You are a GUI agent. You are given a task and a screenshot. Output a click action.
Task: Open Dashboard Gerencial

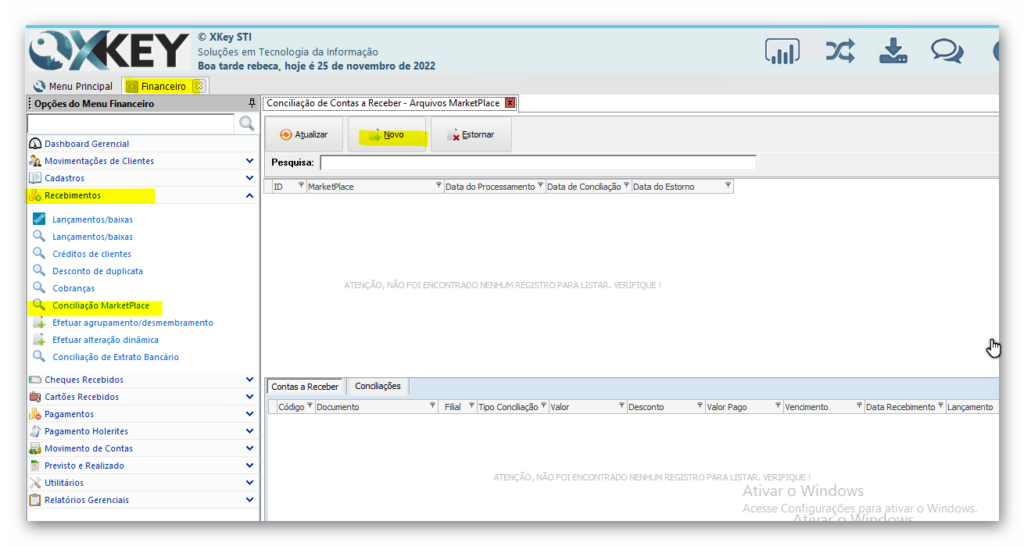(87, 144)
